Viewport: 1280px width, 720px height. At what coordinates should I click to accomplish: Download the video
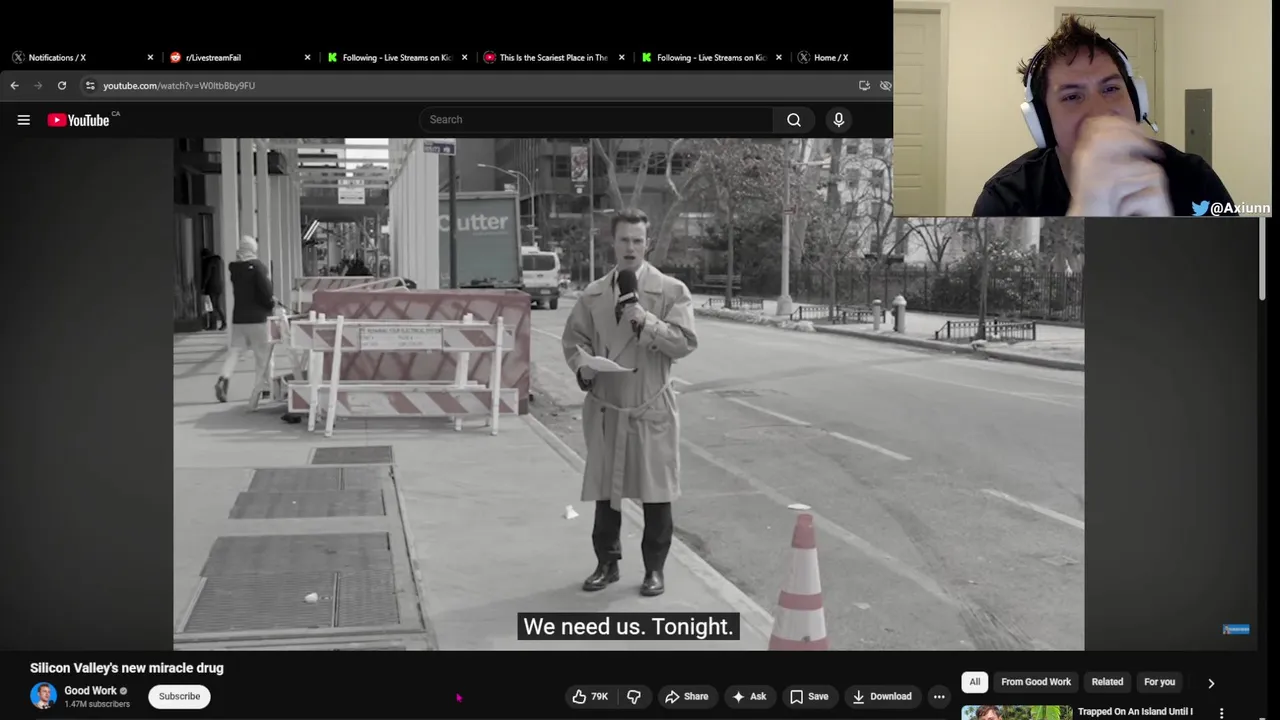(x=882, y=697)
